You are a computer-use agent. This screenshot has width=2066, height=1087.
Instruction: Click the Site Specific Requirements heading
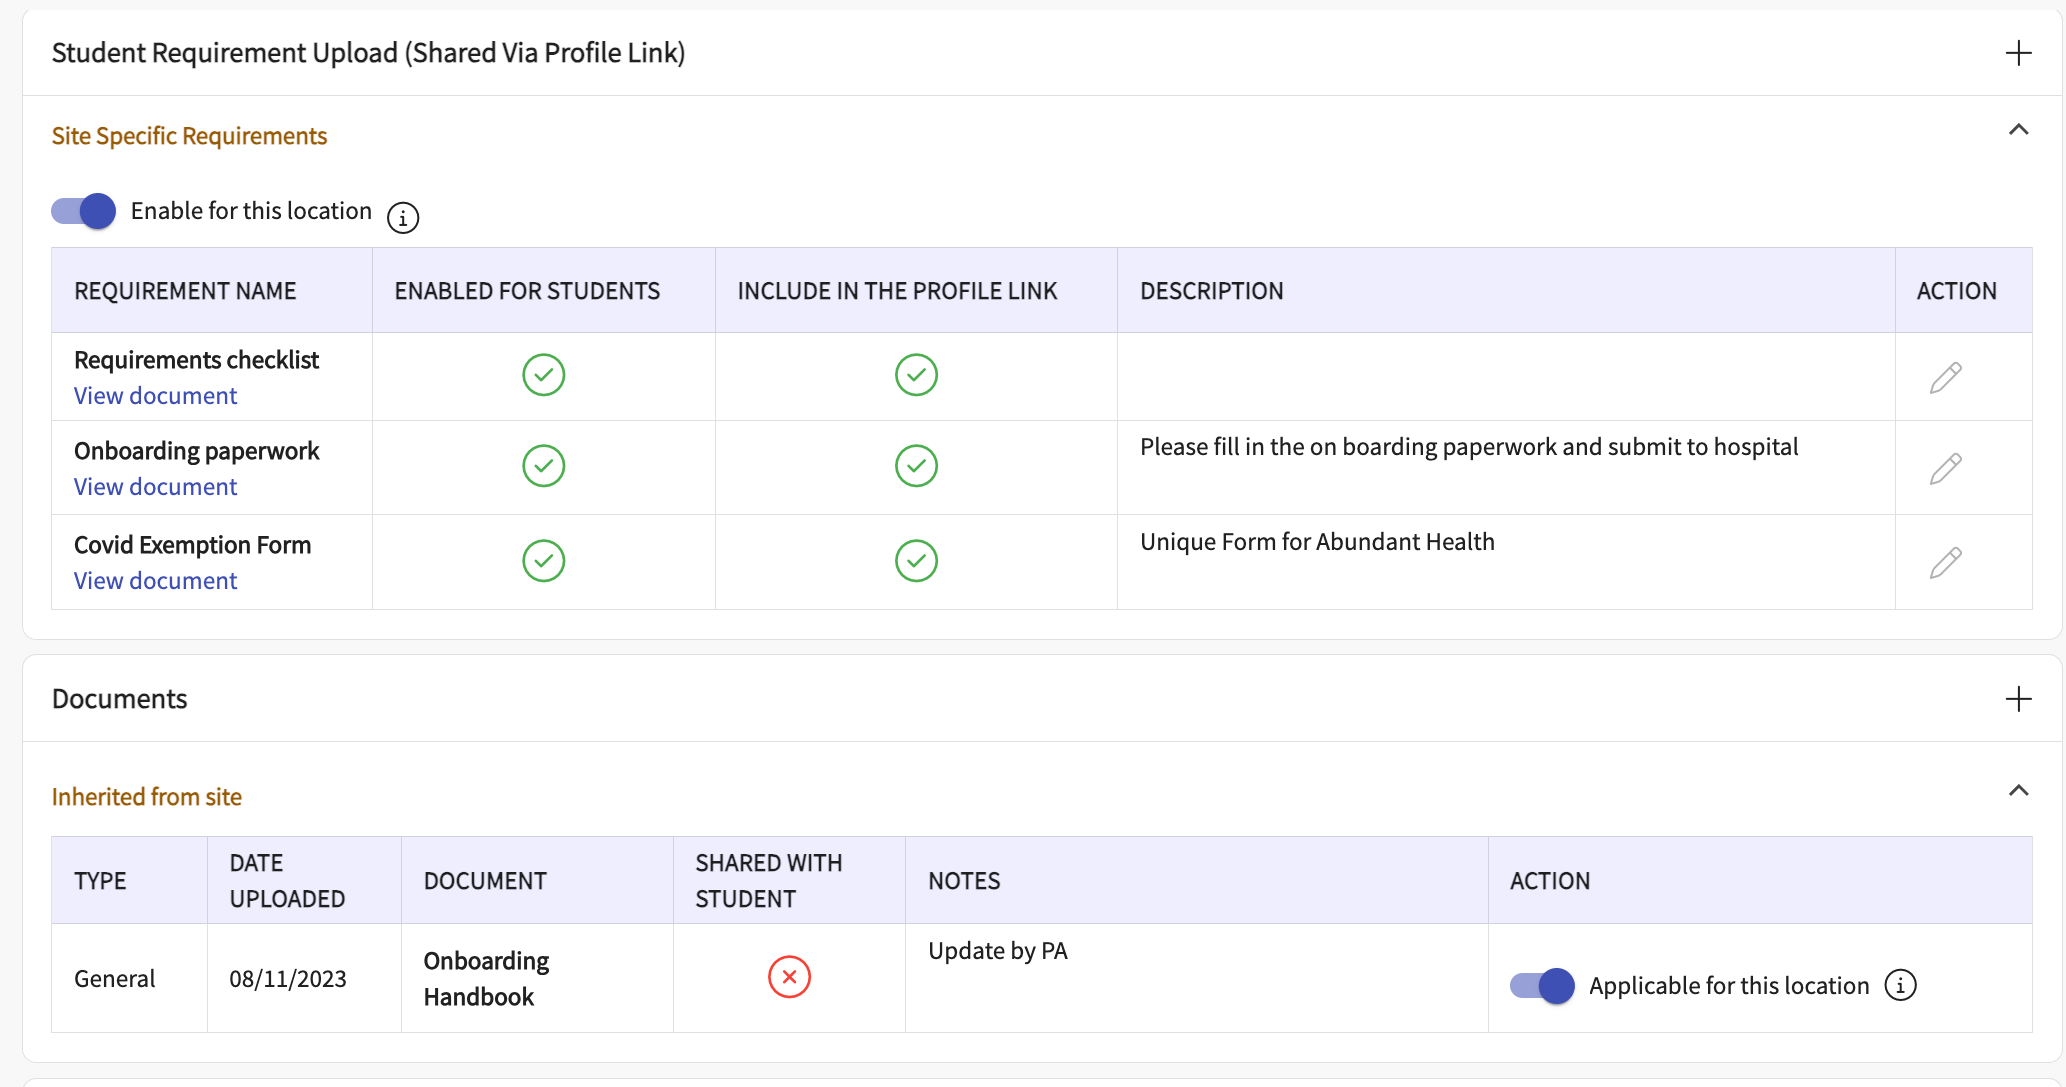pyautogui.click(x=189, y=136)
